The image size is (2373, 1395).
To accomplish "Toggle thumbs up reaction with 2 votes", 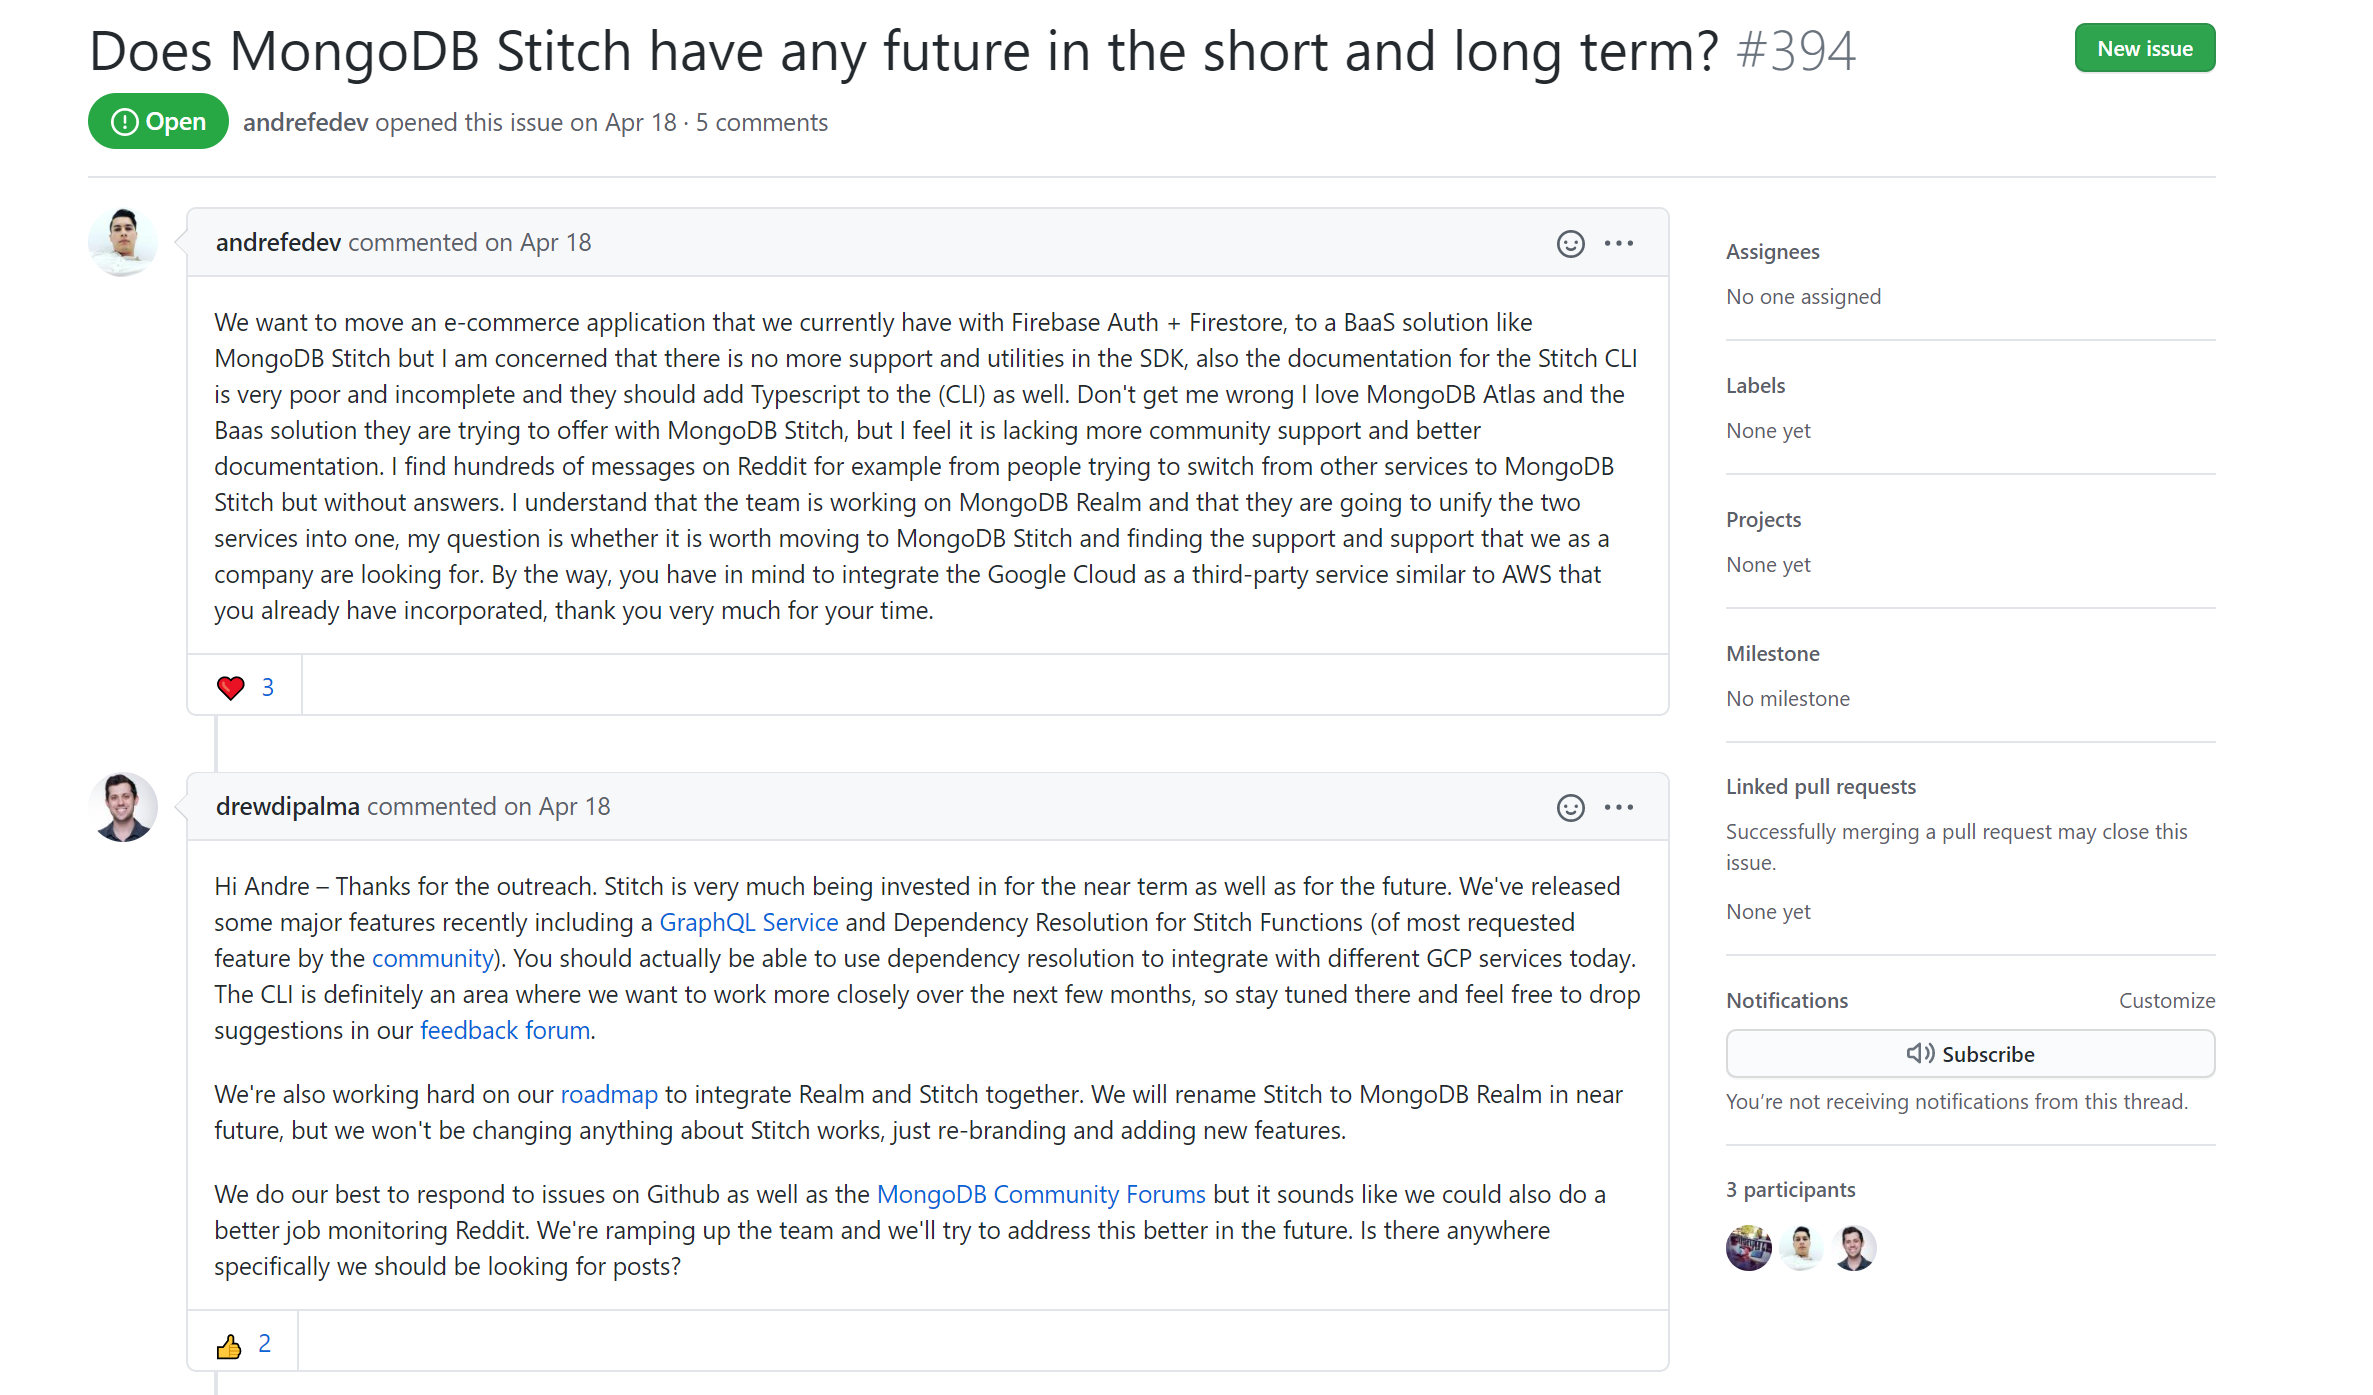I will coord(243,1344).
